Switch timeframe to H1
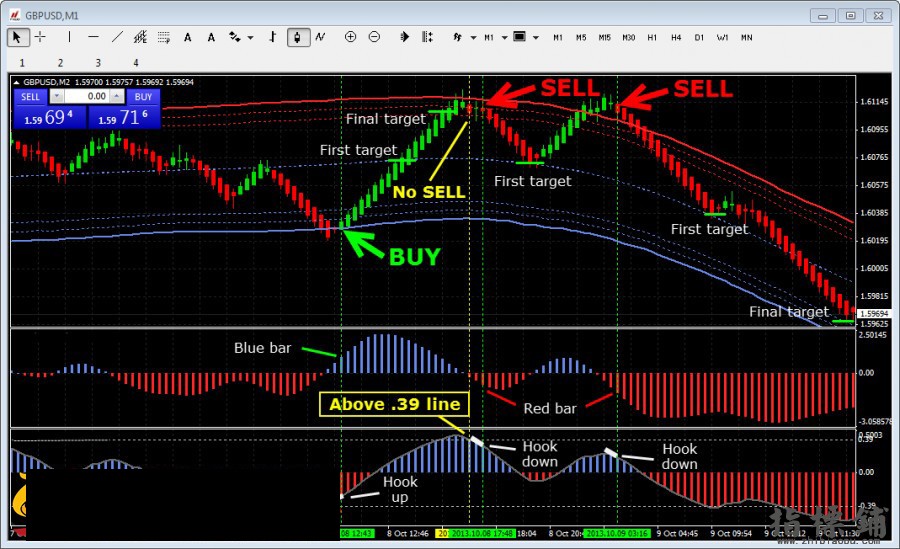The height and width of the screenshot is (549, 900). click(652, 37)
